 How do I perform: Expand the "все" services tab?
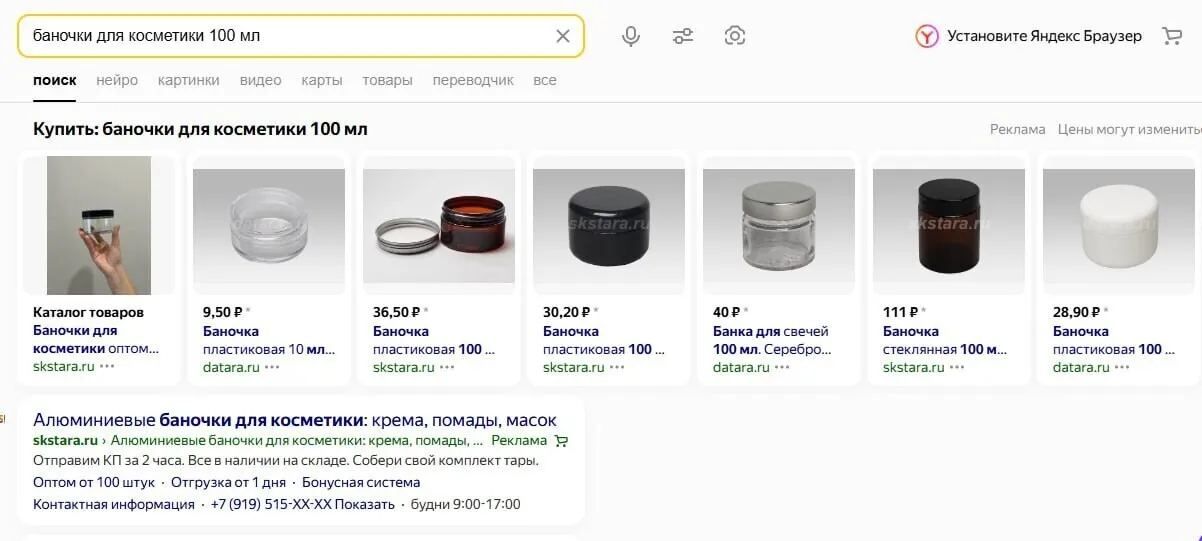tap(545, 80)
